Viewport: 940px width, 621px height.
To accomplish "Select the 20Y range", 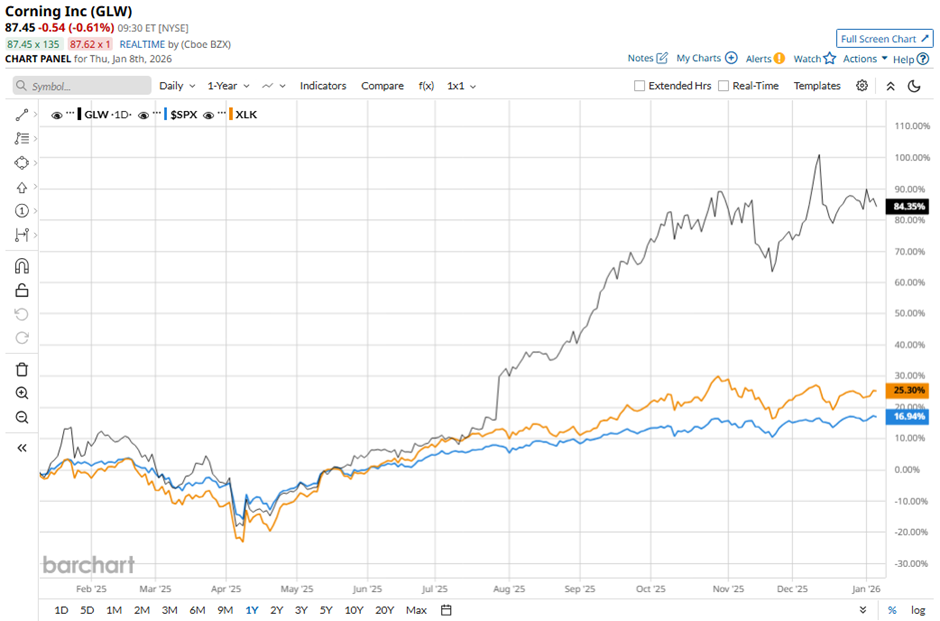I will coord(384,610).
